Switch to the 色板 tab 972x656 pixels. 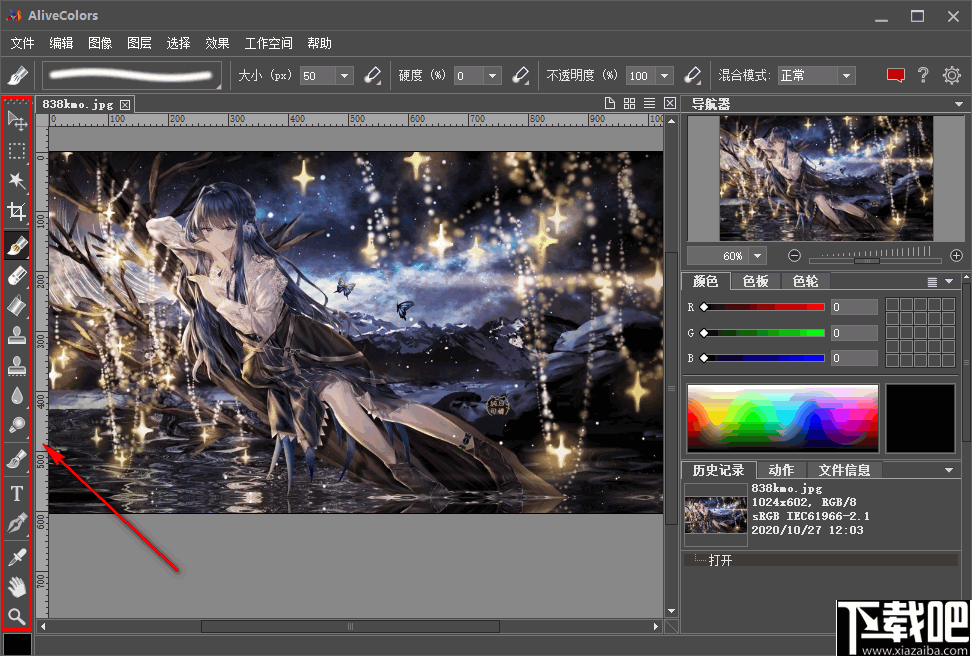click(755, 281)
